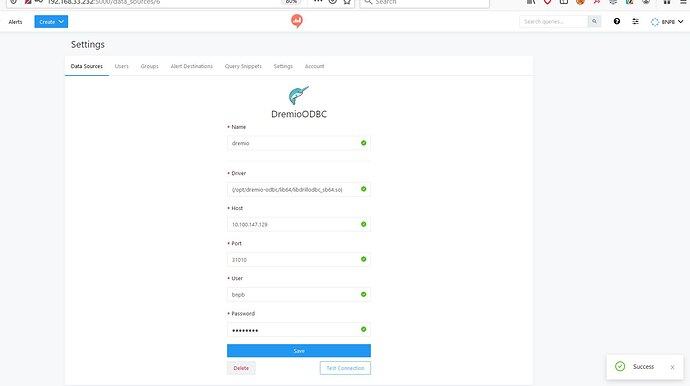Click the green check icon in Port field

pos(363,259)
